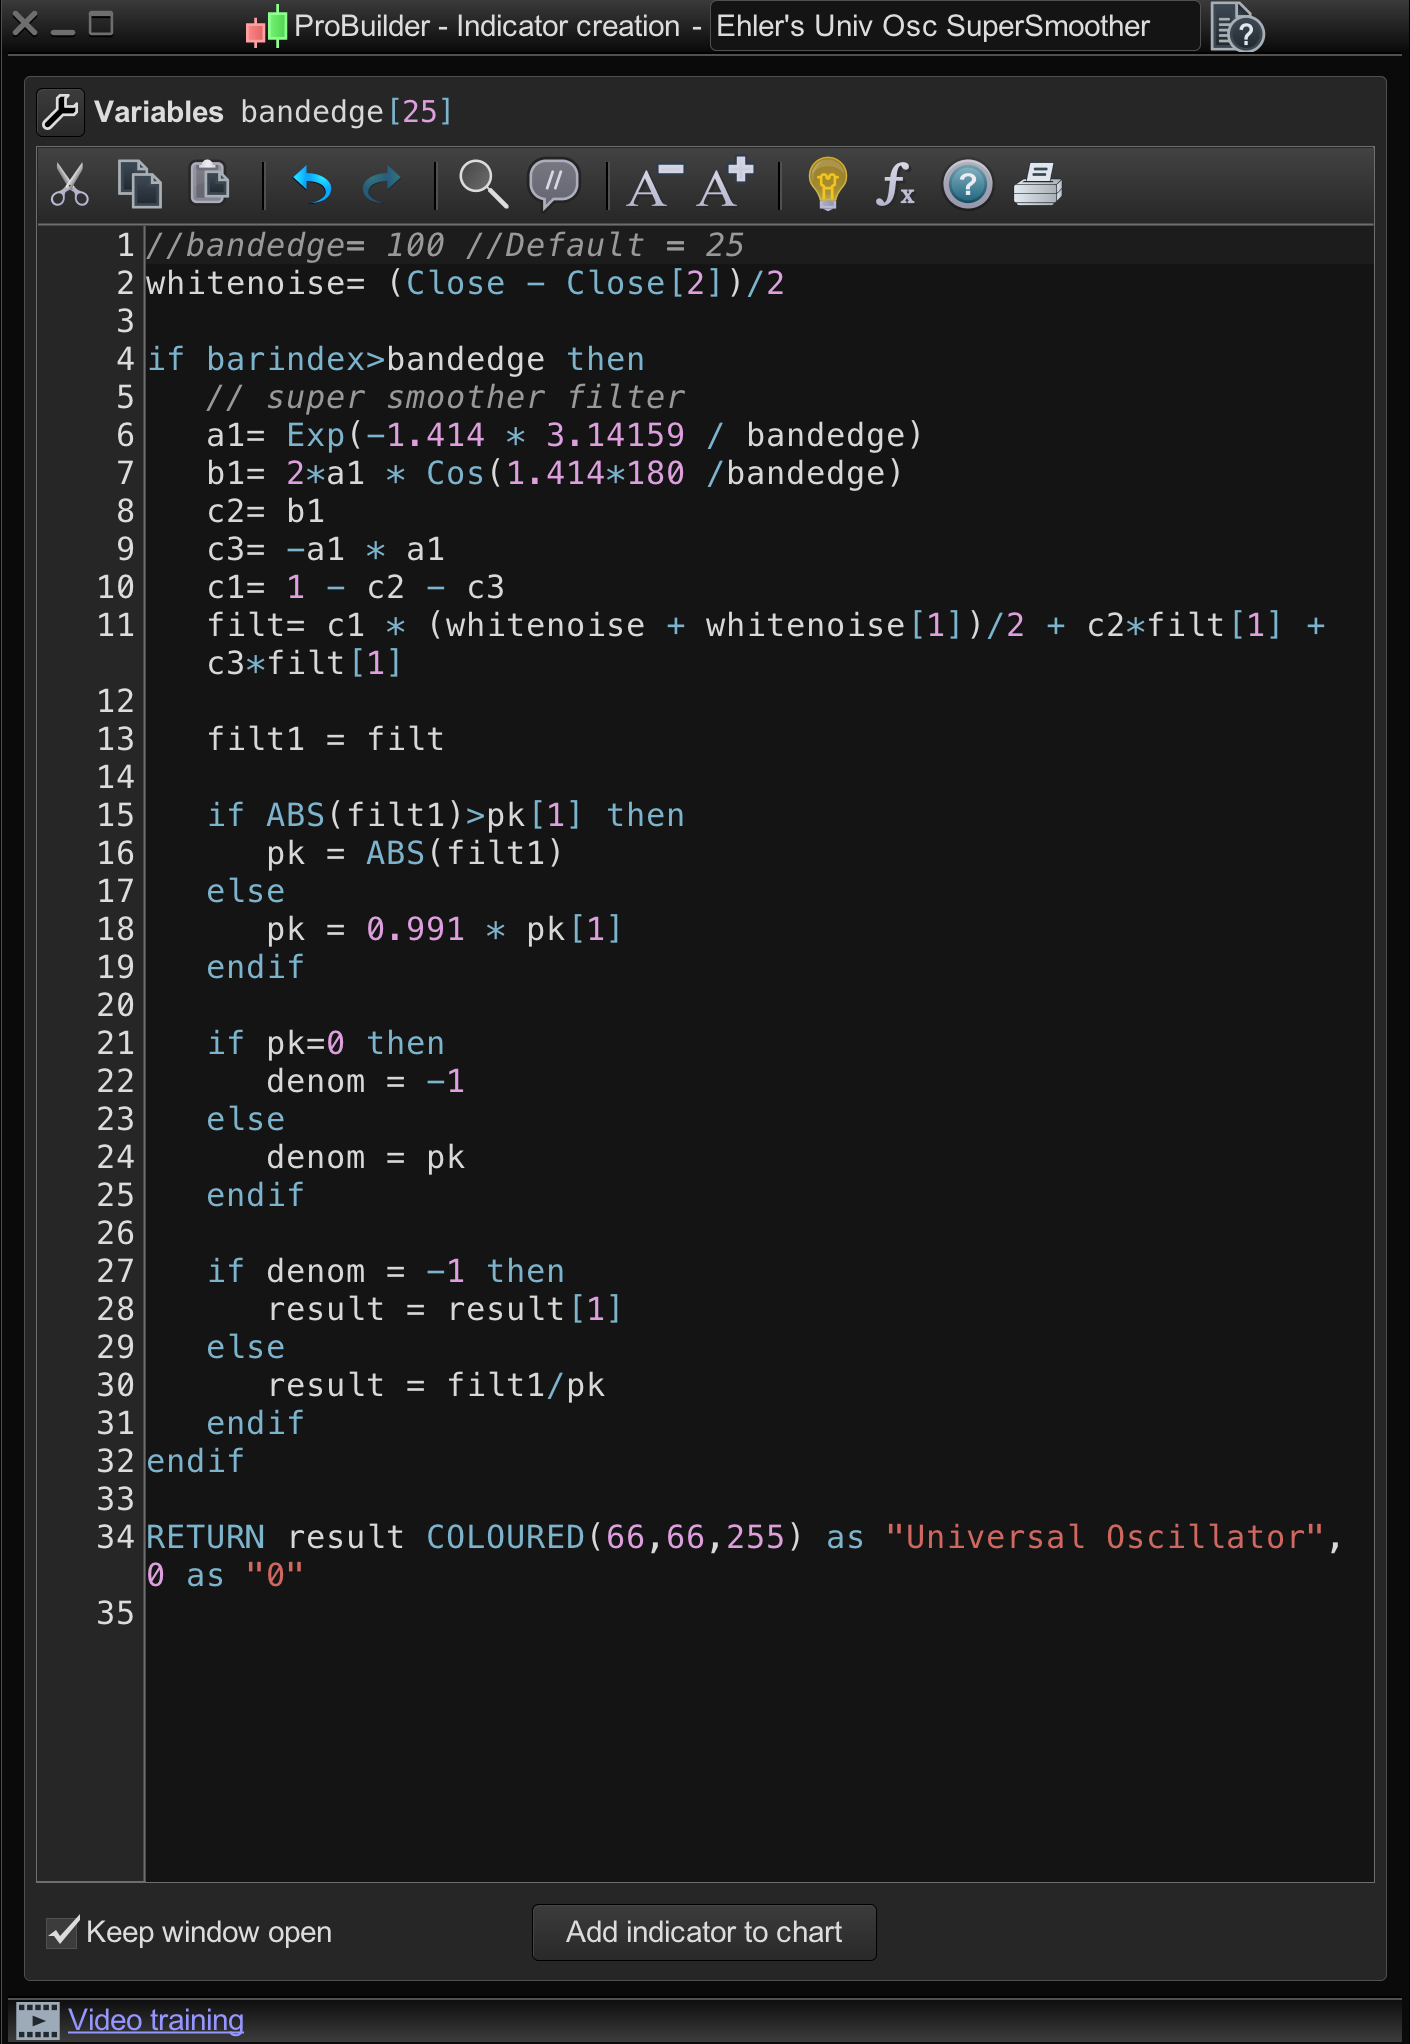
Task: Open help with the blue question mark
Action: [x=967, y=185]
